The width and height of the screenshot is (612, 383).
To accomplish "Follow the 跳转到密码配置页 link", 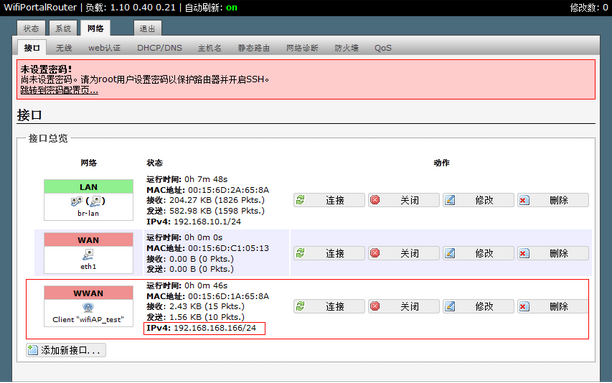I will click(x=59, y=91).
